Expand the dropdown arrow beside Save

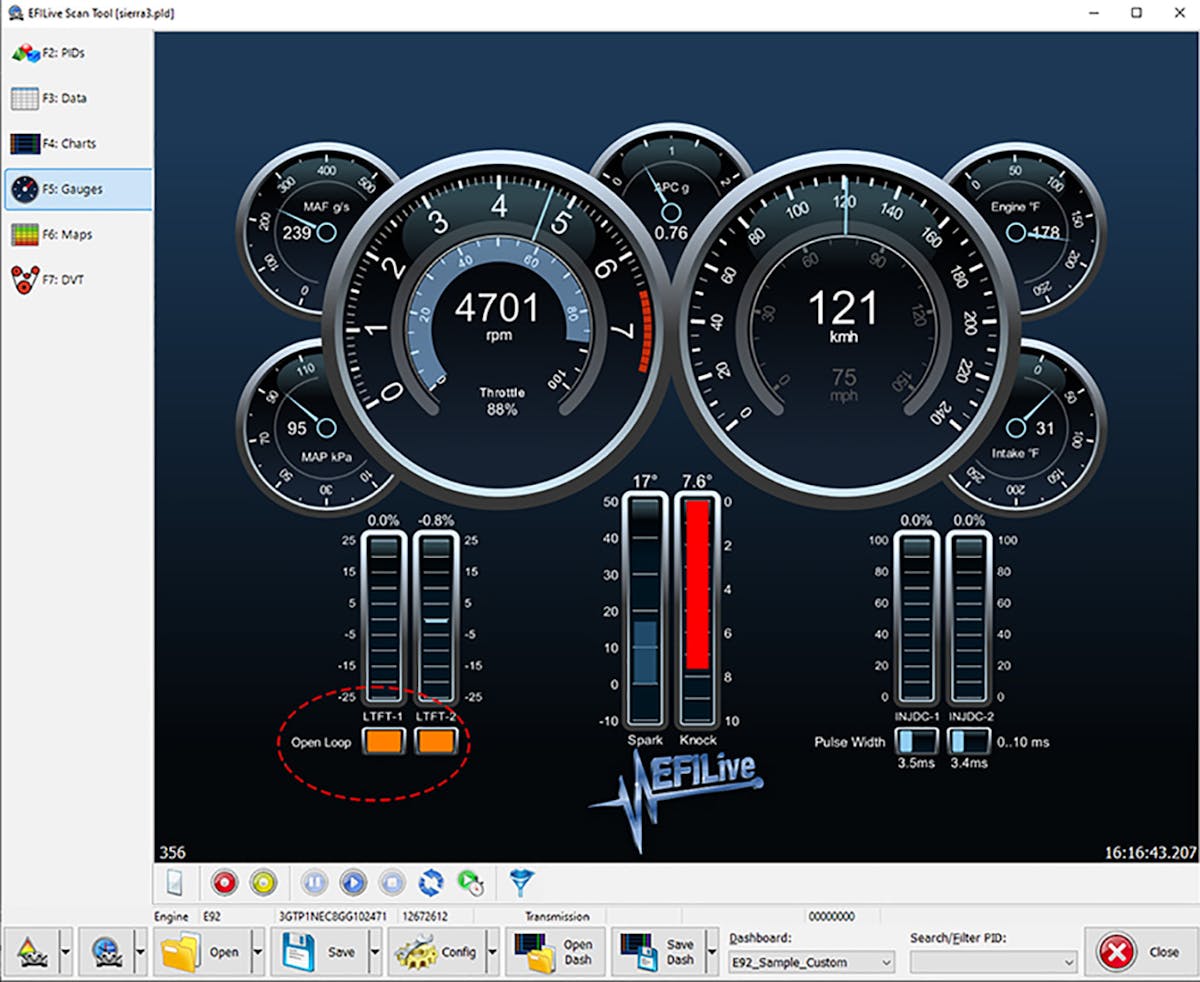pyautogui.click(x=376, y=952)
